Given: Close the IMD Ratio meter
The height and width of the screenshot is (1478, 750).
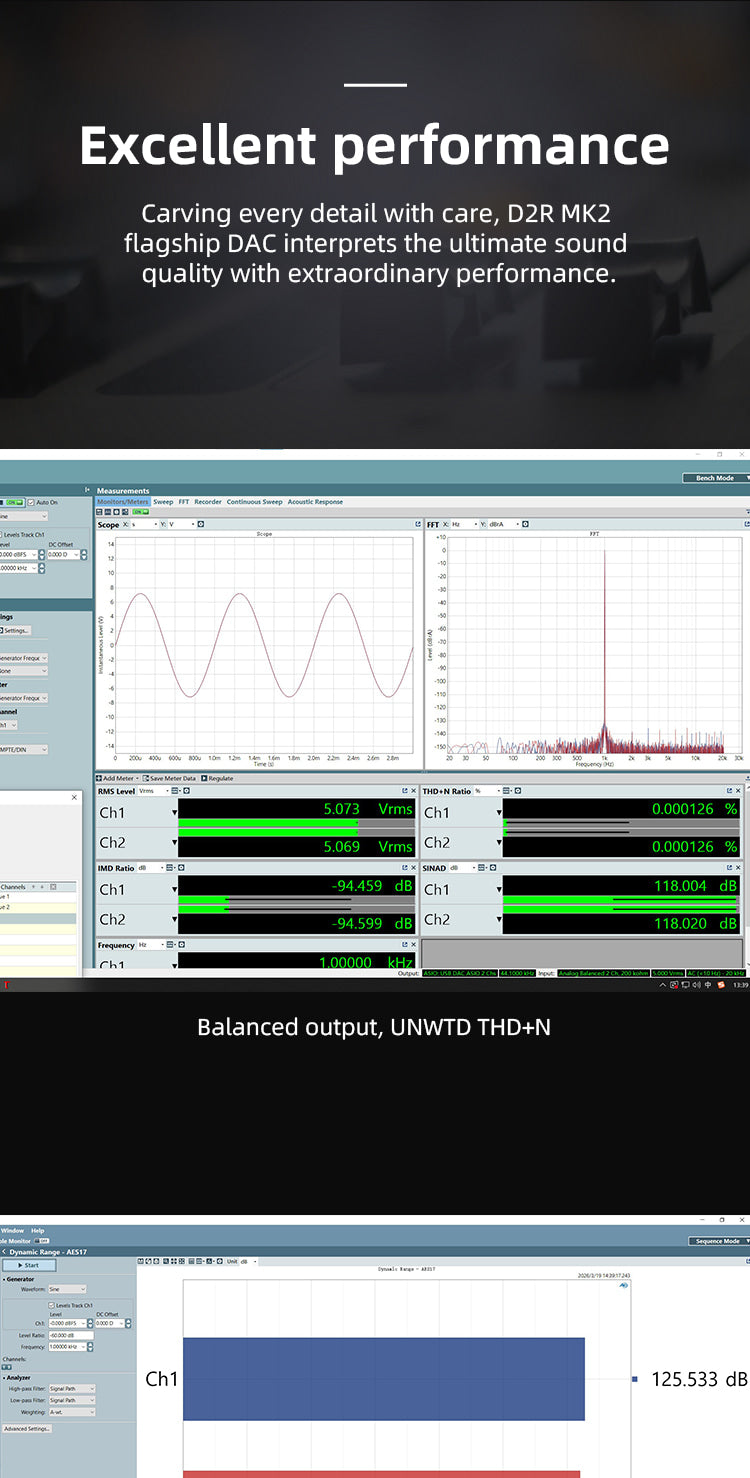Looking at the screenshot, I should tap(414, 868).
